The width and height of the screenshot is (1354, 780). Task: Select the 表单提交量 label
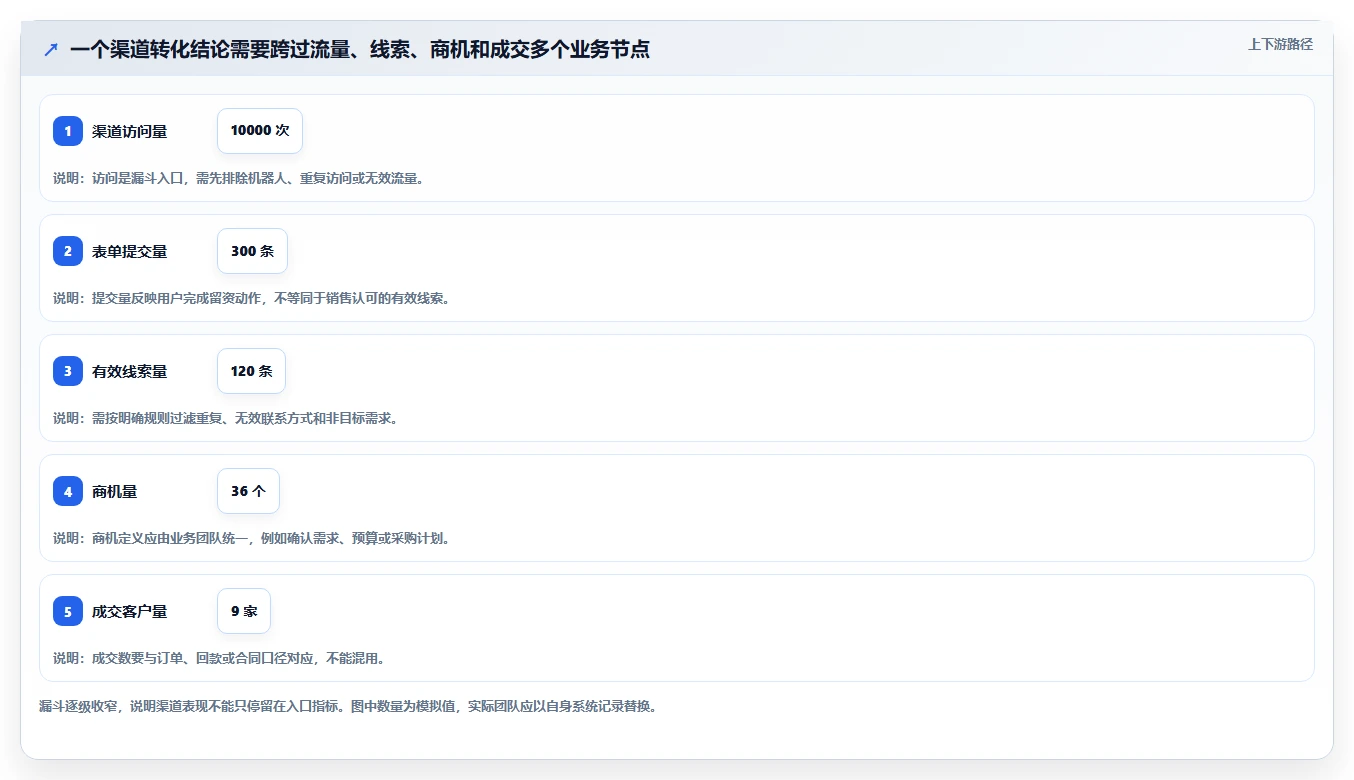coord(130,251)
